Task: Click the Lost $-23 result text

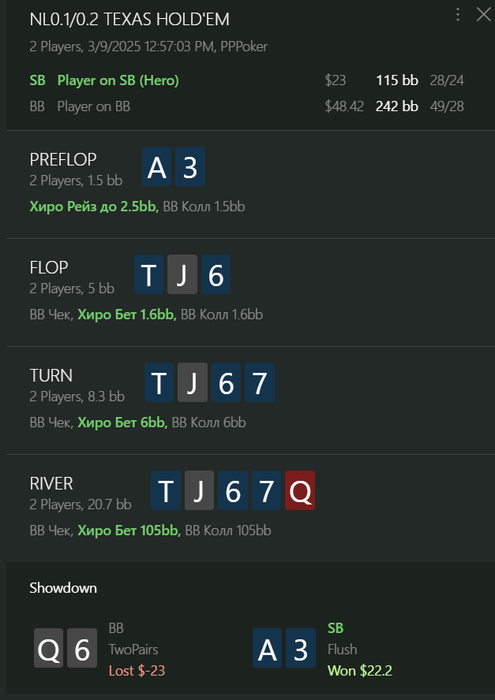Action: tap(137, 671)
